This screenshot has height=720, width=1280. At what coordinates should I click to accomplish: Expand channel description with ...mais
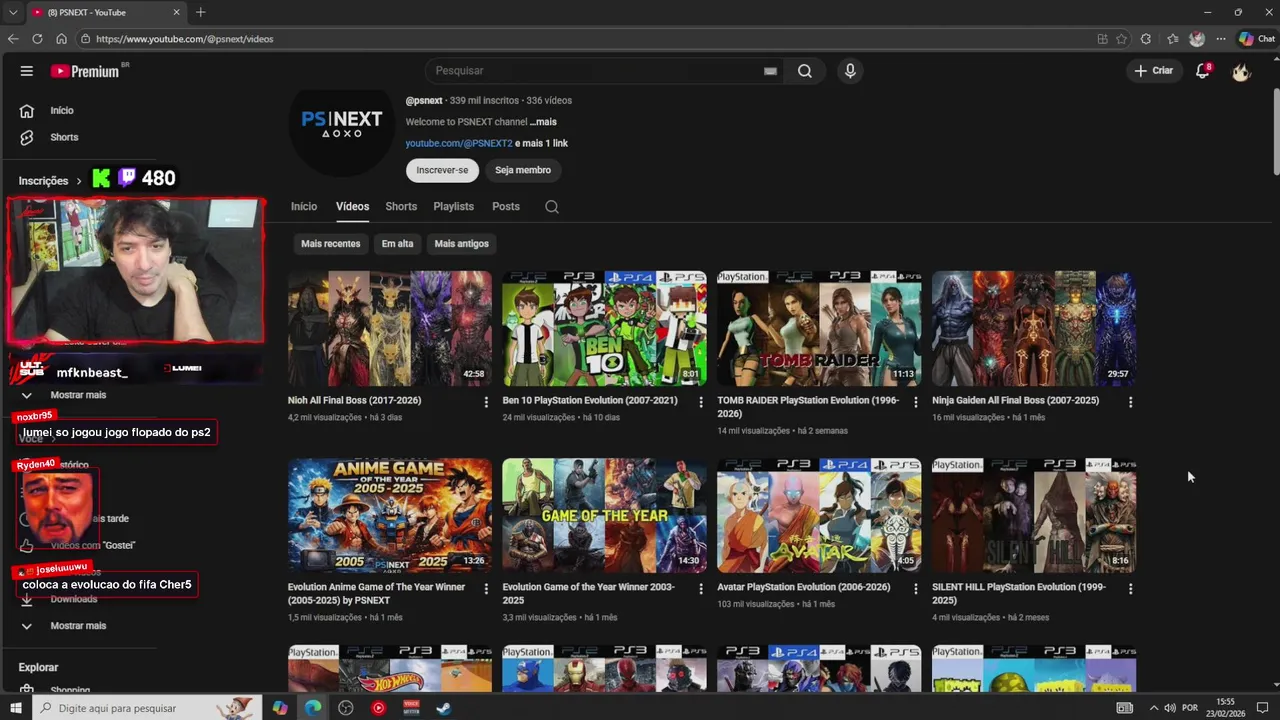(544, 122)
